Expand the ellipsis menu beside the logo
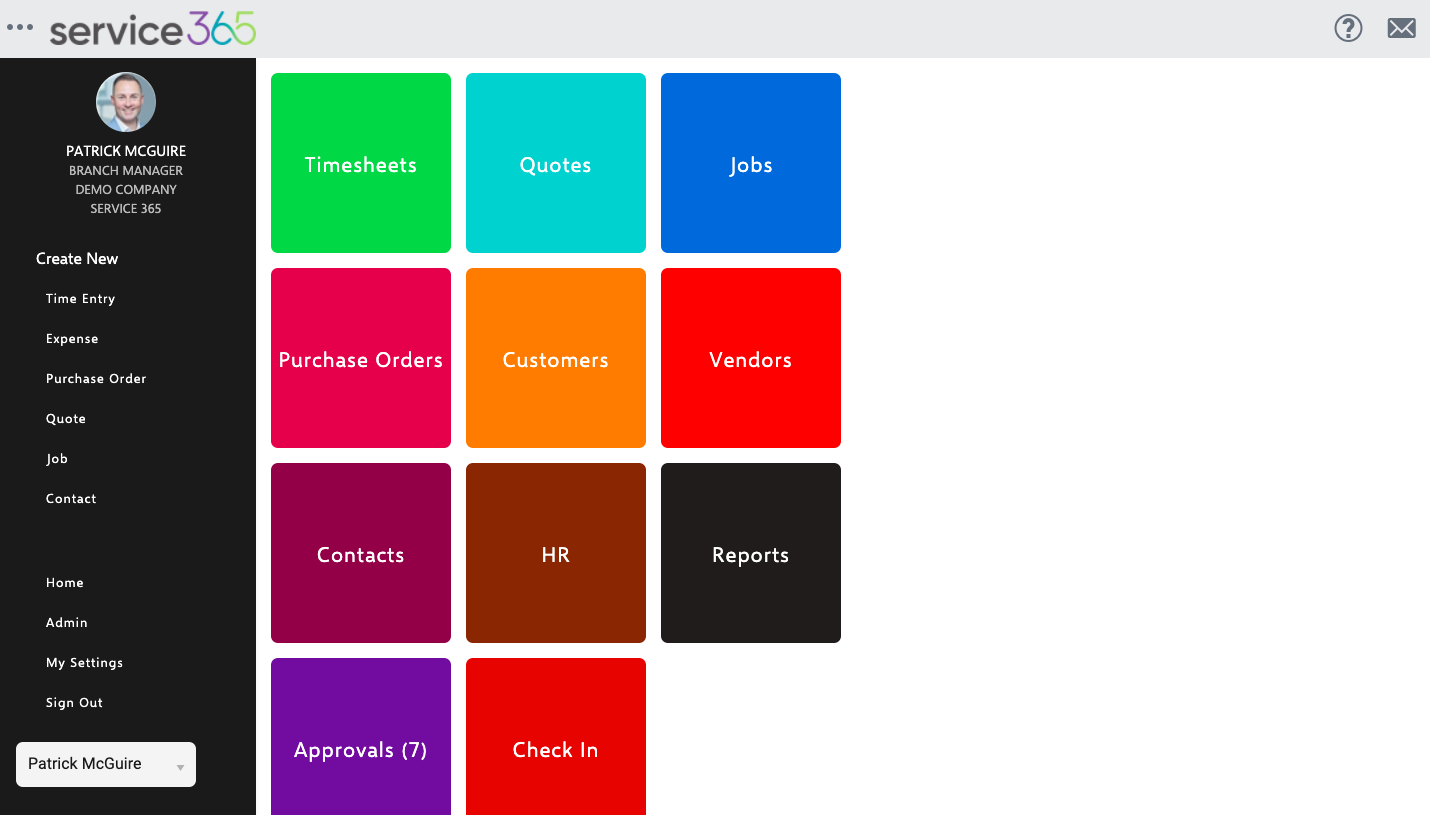The width and height of the screenshot is (1430, 815). (x=20, y=28)
